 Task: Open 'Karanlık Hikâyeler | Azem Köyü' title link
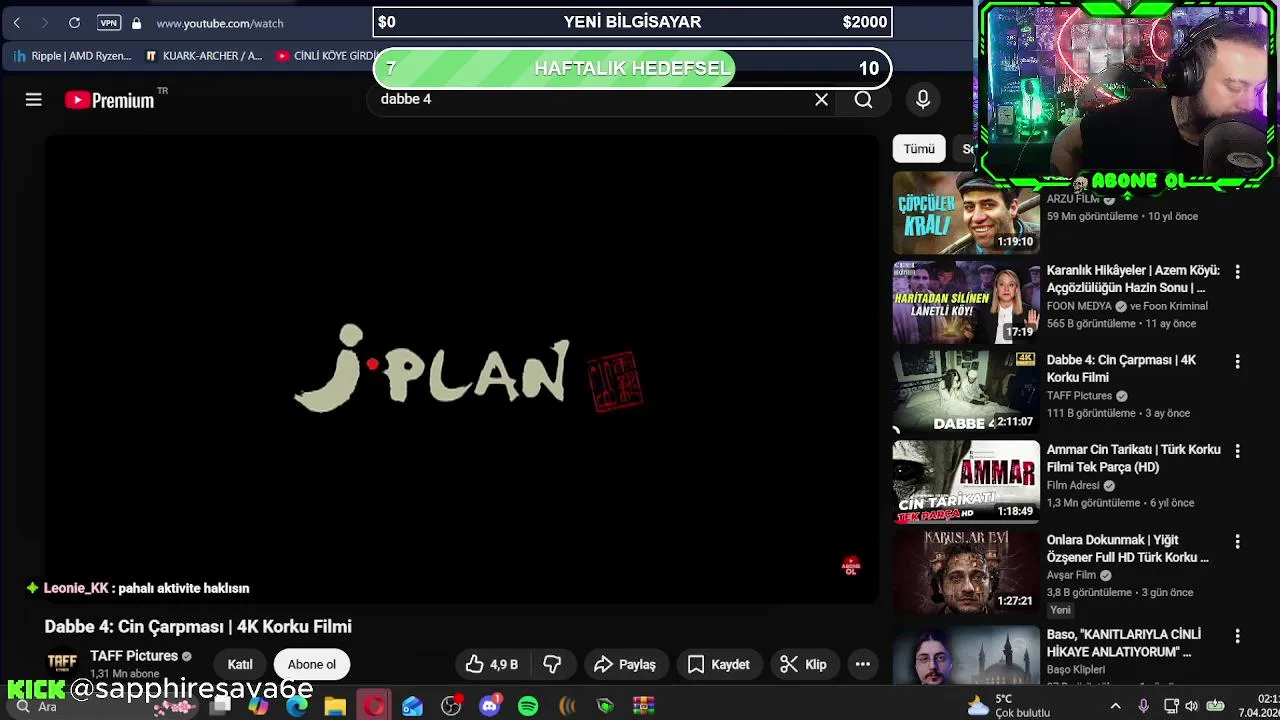click(1133, 279)
